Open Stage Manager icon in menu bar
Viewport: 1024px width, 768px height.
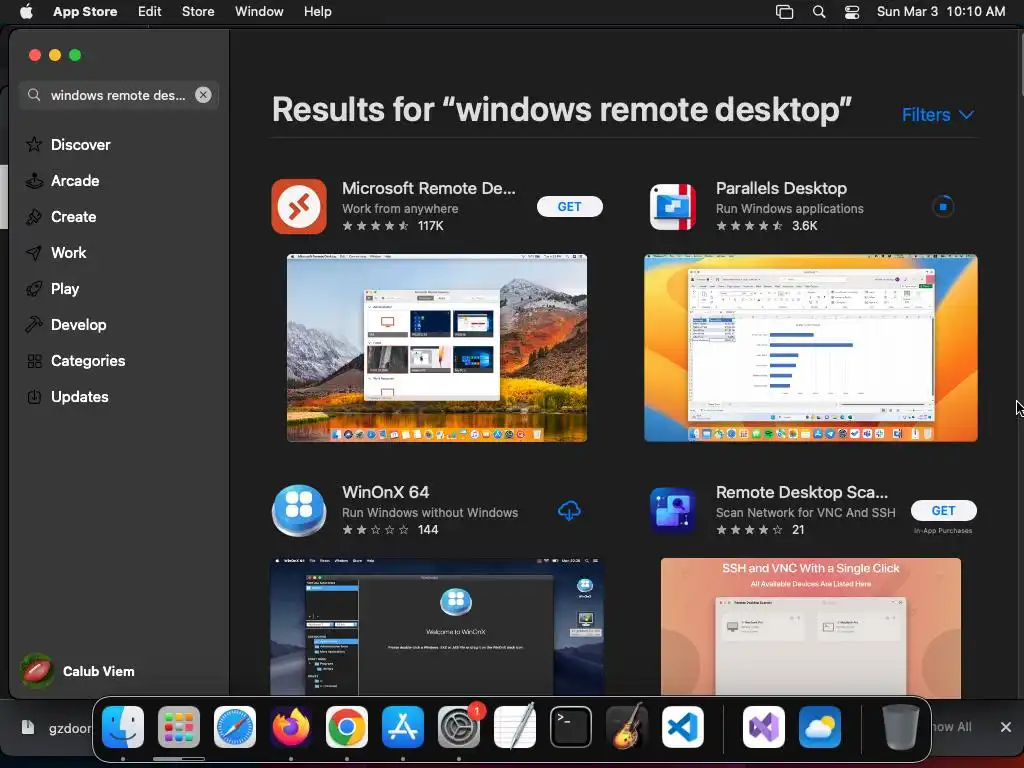coord(784,12)
